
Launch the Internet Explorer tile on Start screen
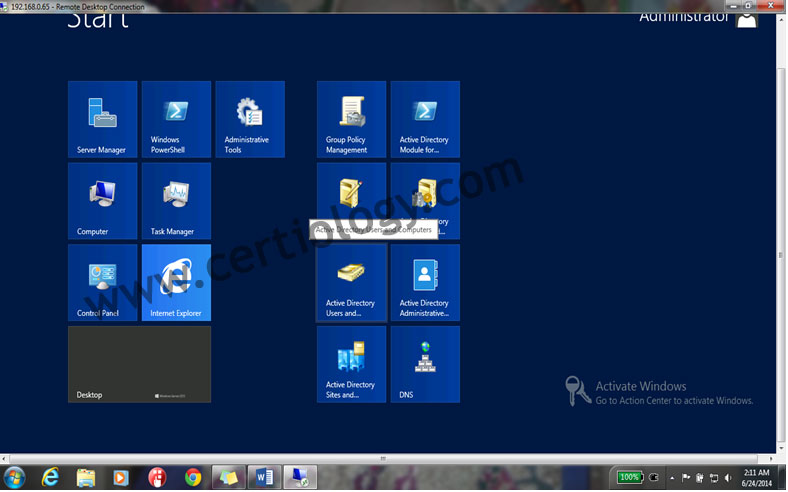pyautogui.click(x=176, y=282)
